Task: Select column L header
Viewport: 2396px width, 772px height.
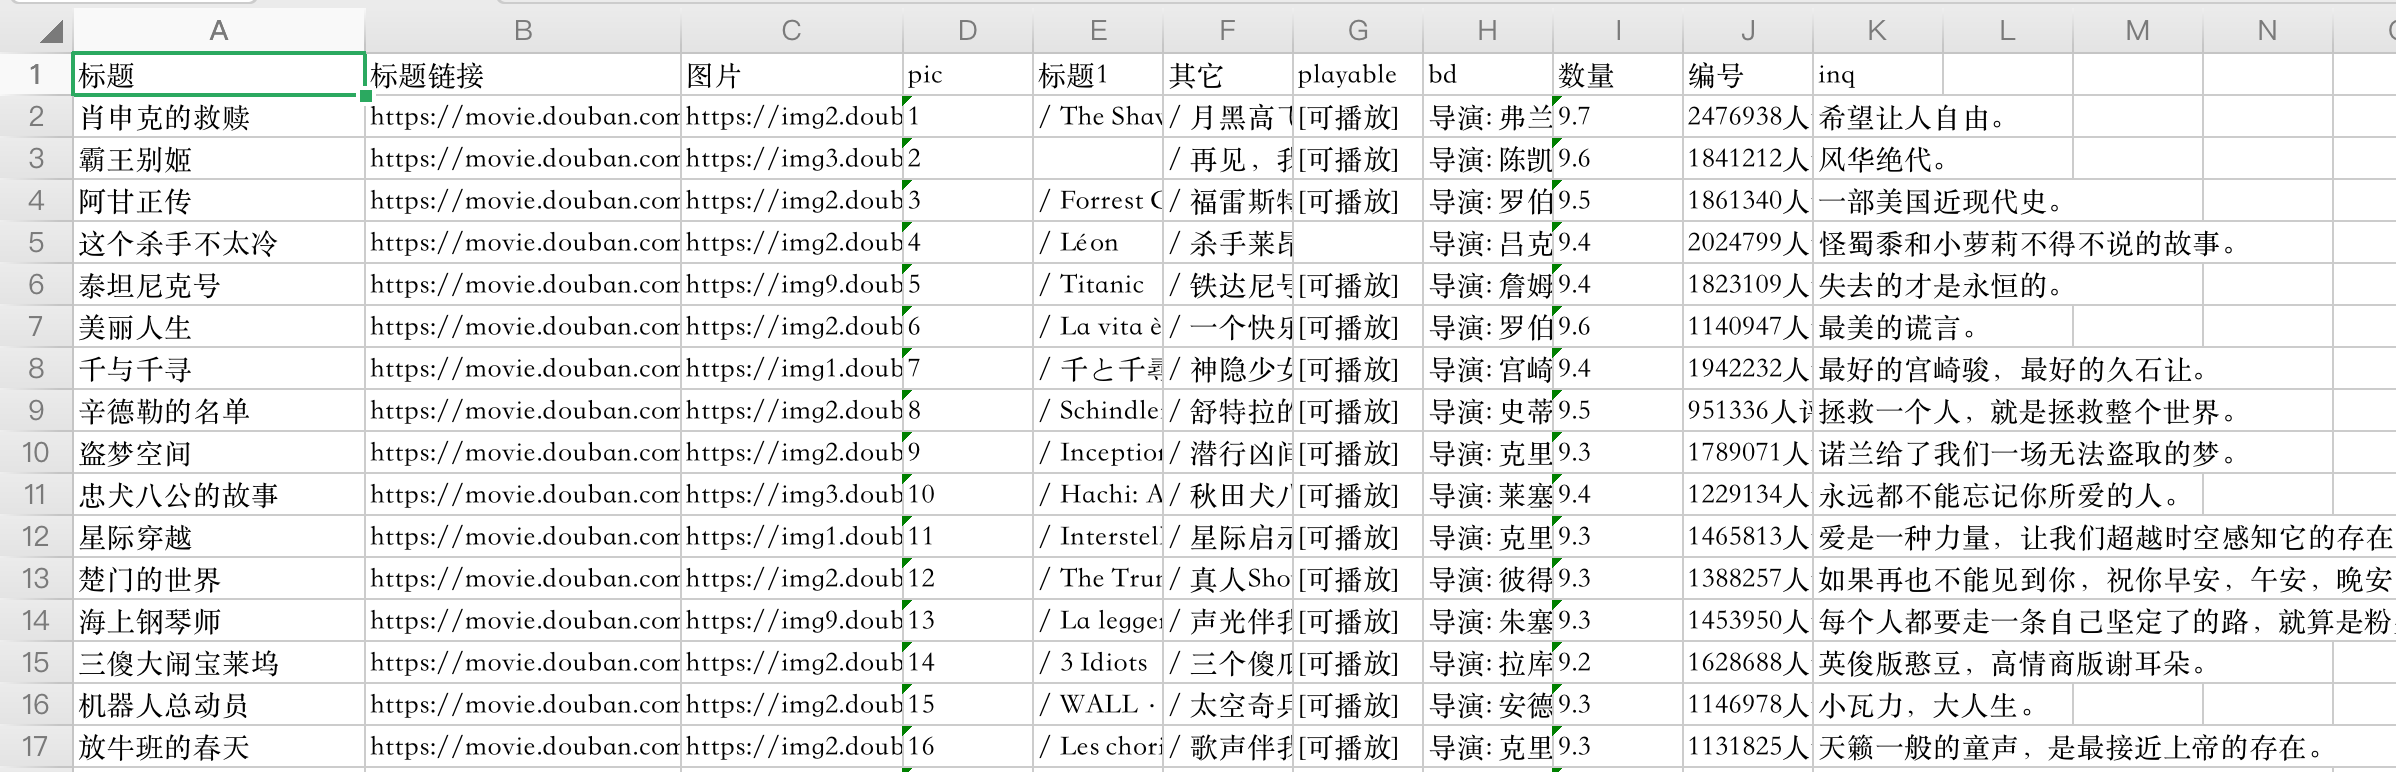Action: coord(2008,31)
